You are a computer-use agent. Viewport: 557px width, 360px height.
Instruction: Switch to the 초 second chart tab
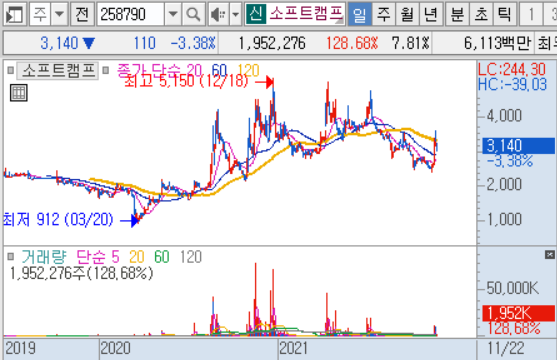pyautogui.click(x=481, y=14)
